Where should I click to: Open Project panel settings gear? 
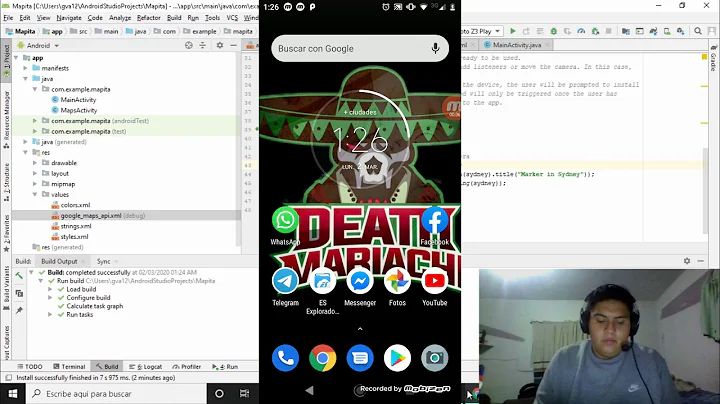pos(220,45)
